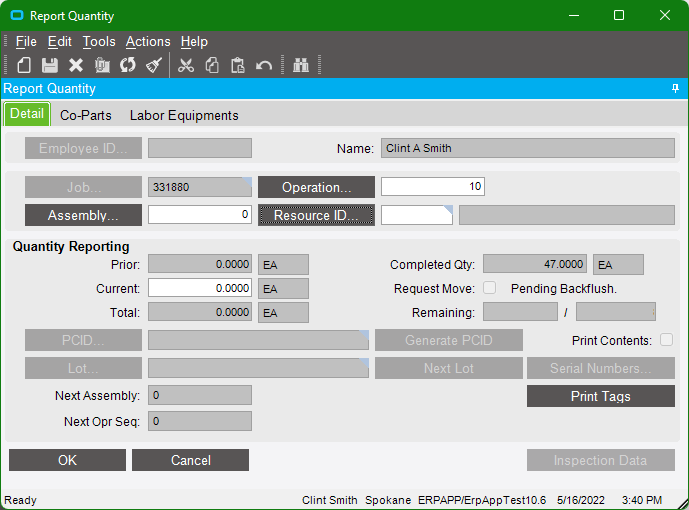Viewport: 689px width, 510px height.
Task: Click the OK button
Action: click(x=67, y=460)
